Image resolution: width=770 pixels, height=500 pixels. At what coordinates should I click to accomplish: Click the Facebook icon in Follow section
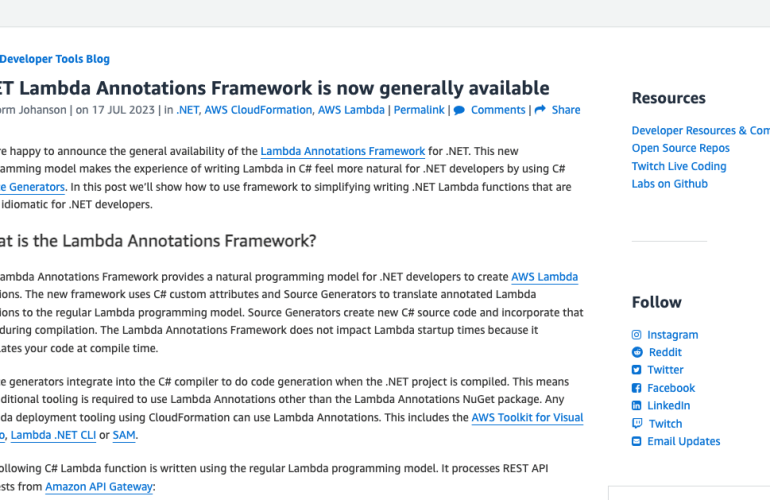point(637,388)
